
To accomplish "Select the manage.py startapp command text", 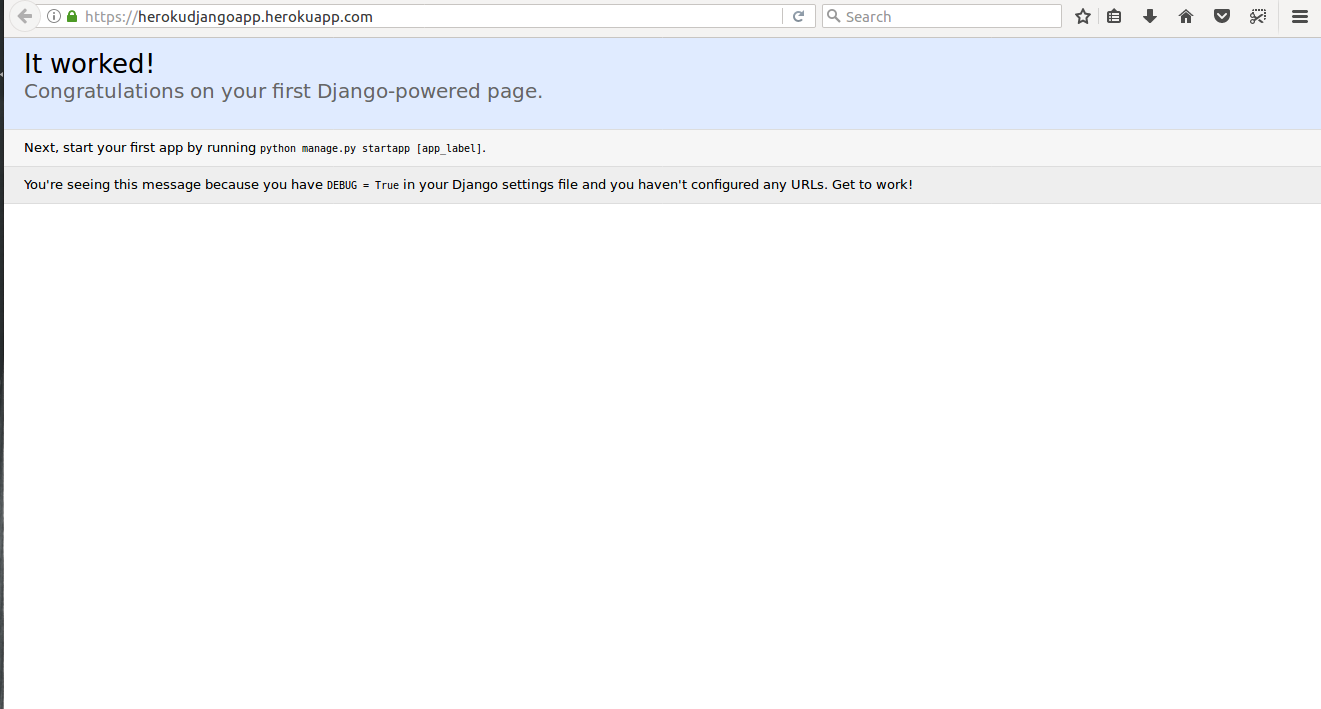I will pos(370,148).
